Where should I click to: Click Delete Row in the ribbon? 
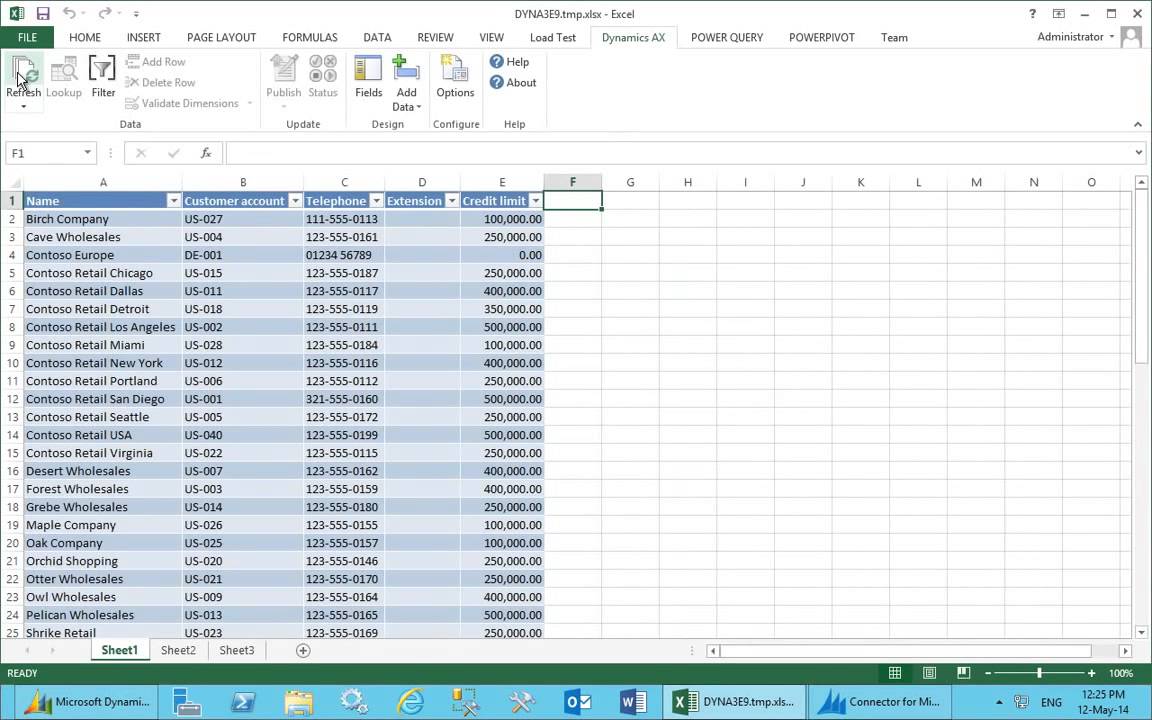[160, 82]
